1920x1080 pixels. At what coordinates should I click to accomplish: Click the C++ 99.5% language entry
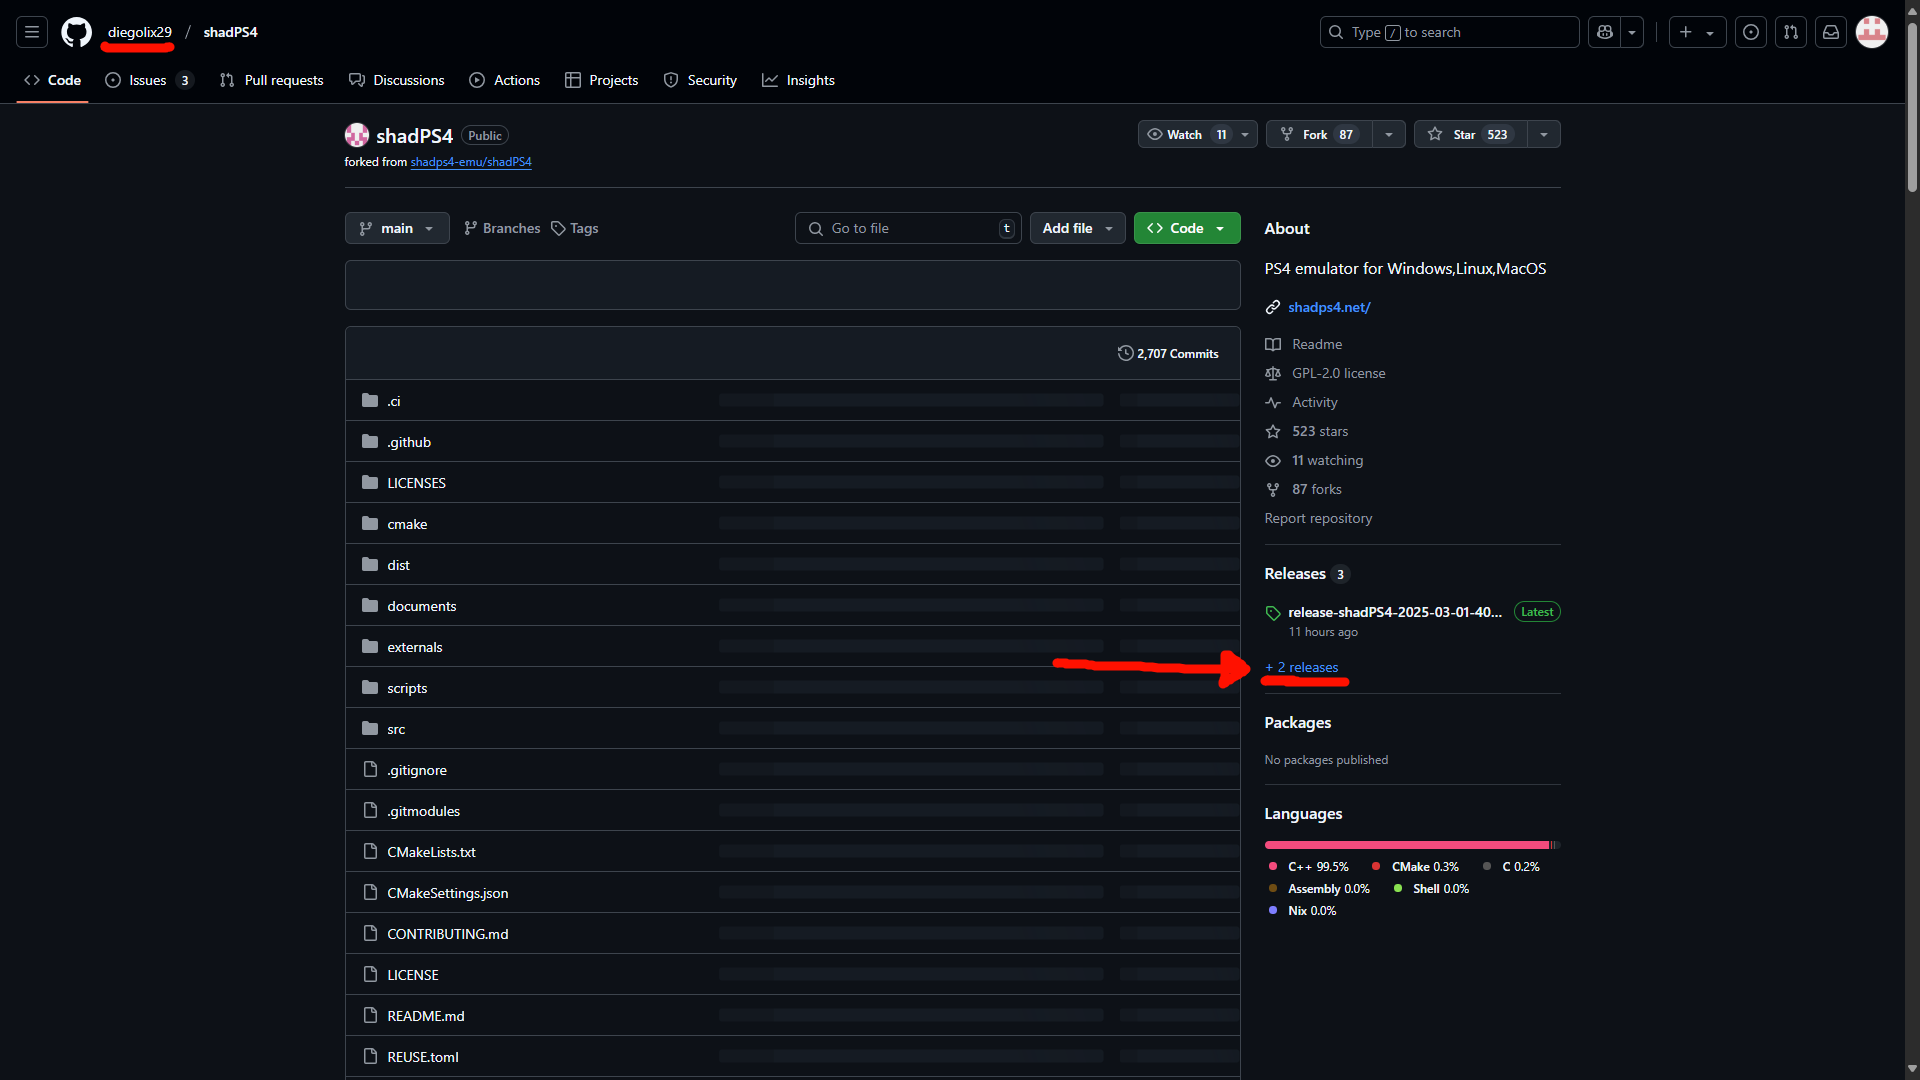pos(1308,867)
